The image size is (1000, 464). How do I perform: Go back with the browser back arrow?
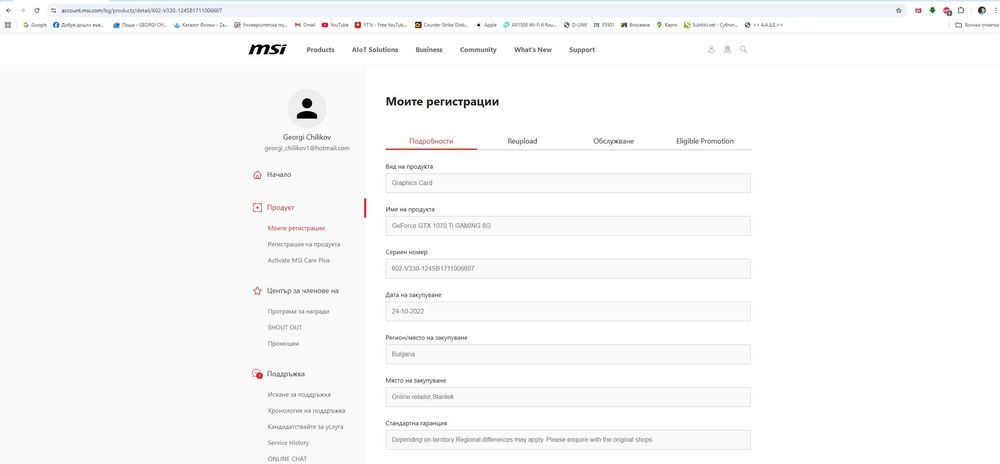point(8,10)
